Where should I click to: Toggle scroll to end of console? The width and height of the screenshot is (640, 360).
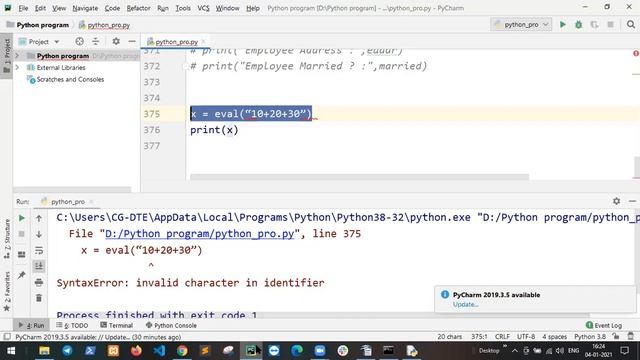click(x=39, y=266)
